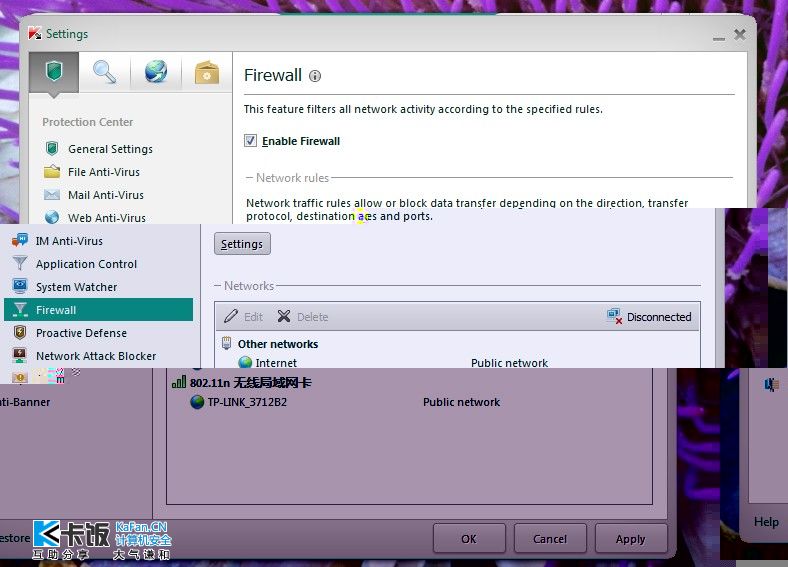The width and height of the screenshot is (788, 567).
Task: Select the TP-LINK_3712B2 network
Action: point(247,402)
